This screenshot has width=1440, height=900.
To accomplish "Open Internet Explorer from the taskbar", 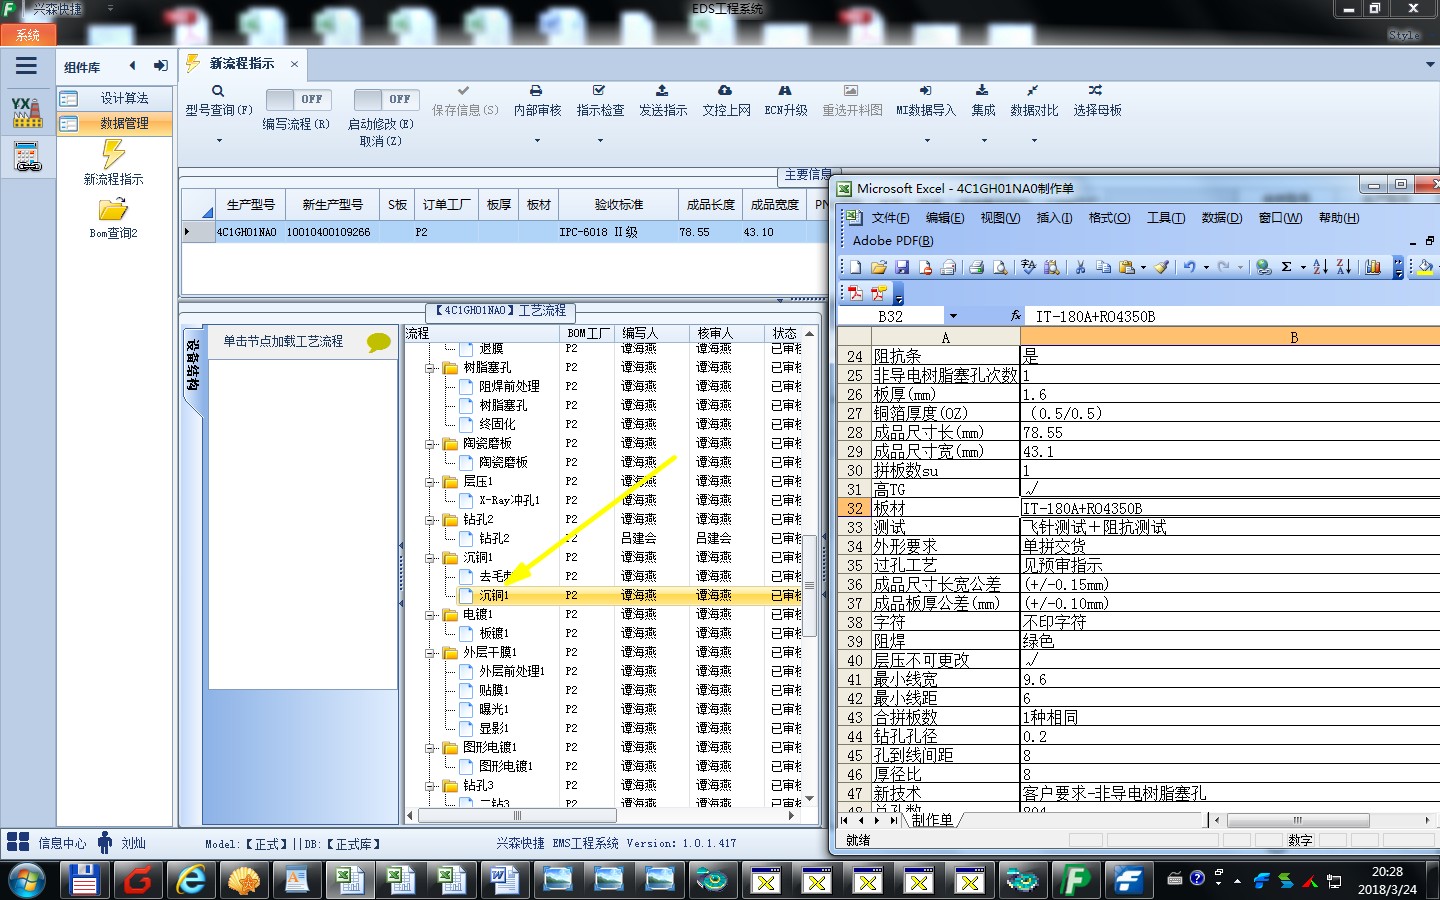I will 190,881.
